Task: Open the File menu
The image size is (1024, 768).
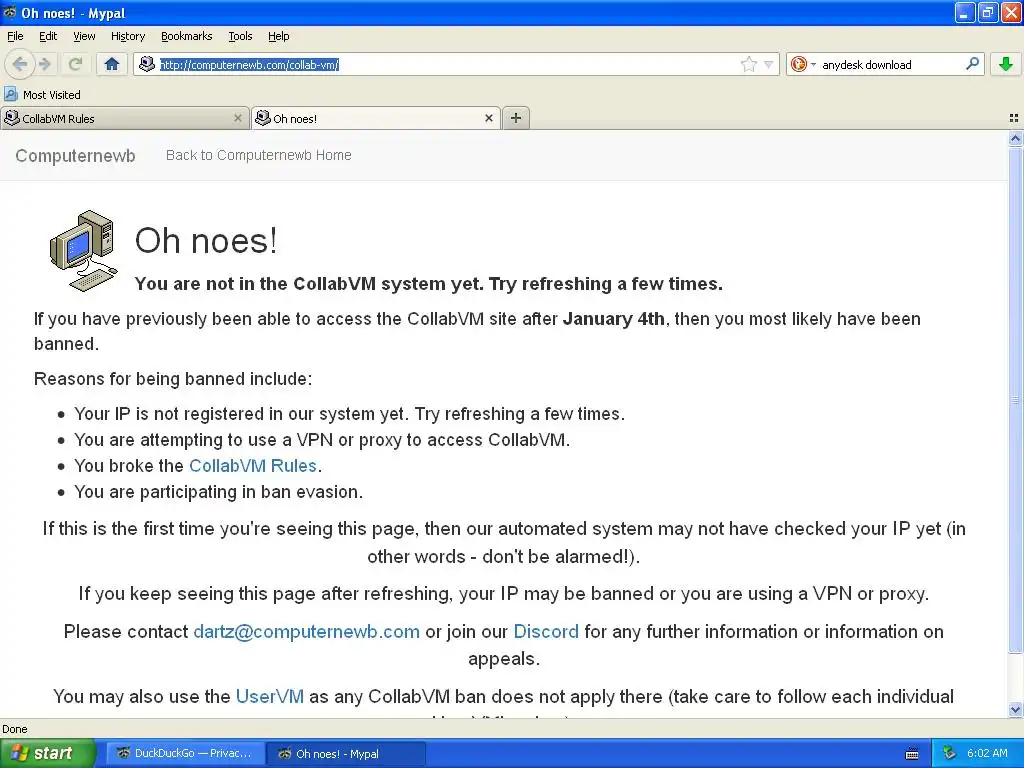Action: click(15, 36)
